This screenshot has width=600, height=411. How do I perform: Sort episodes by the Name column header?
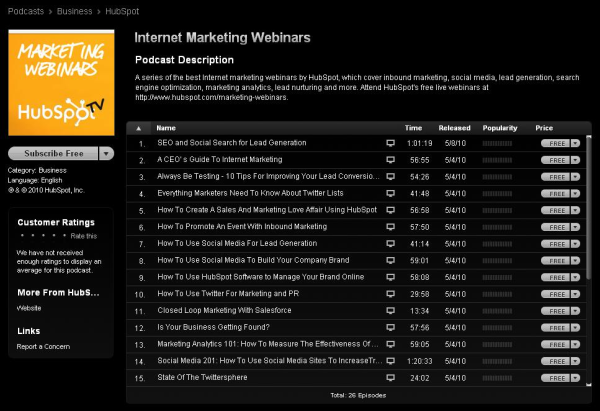tap(166, 128)
